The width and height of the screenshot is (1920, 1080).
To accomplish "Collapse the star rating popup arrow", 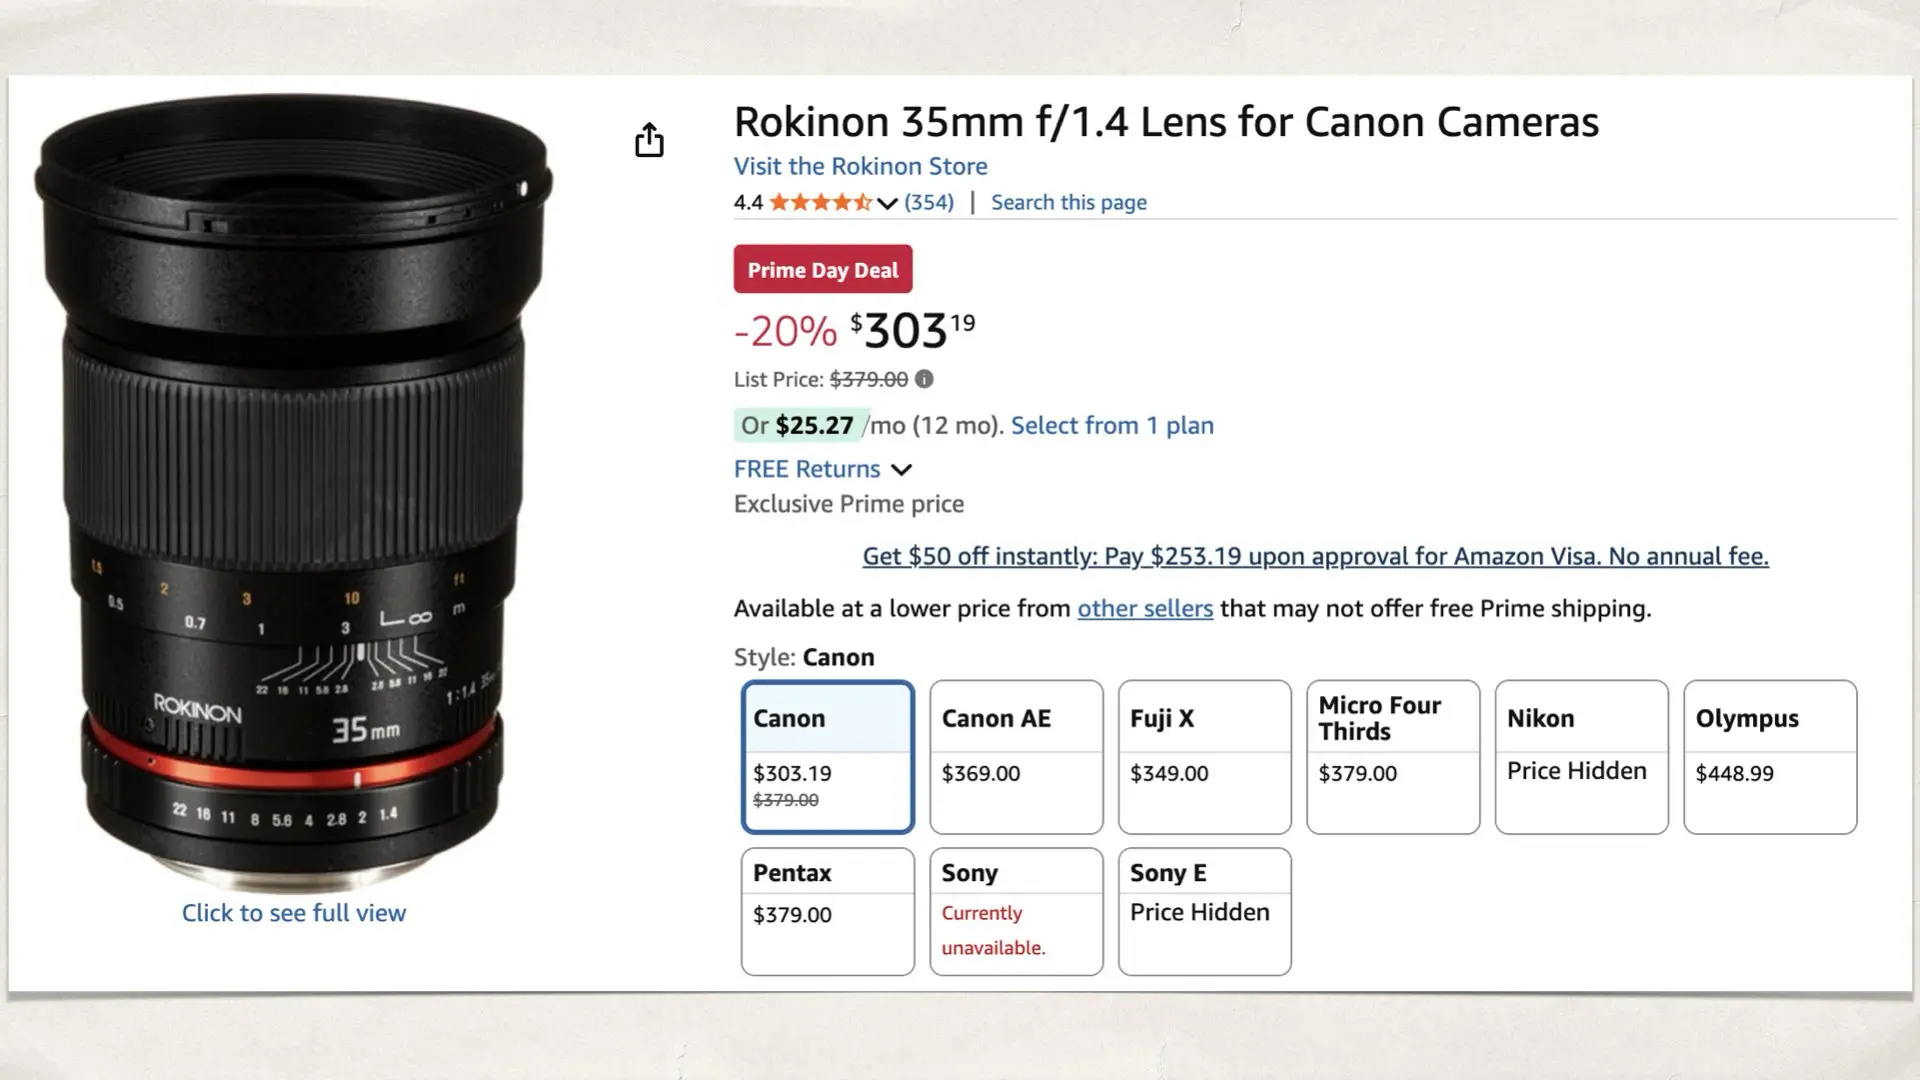I will (x=885, y=204).
